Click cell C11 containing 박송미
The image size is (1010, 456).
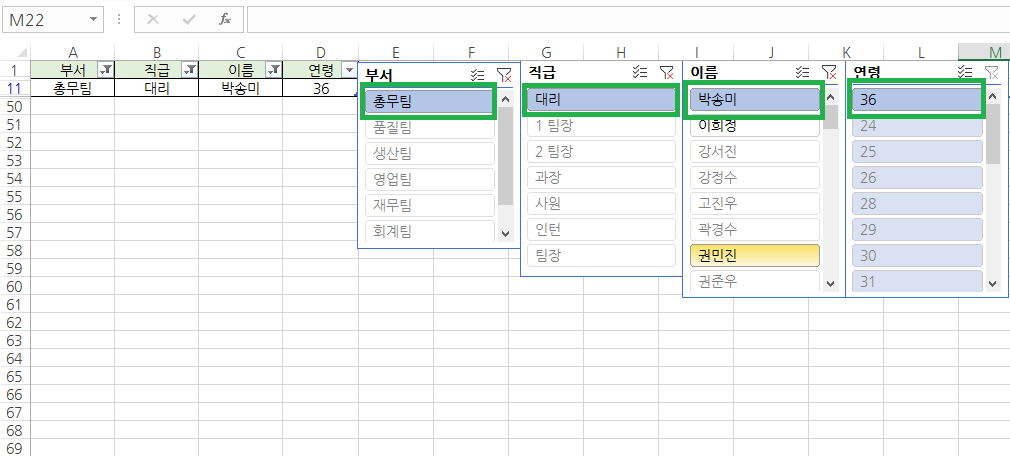coord(240,88)
